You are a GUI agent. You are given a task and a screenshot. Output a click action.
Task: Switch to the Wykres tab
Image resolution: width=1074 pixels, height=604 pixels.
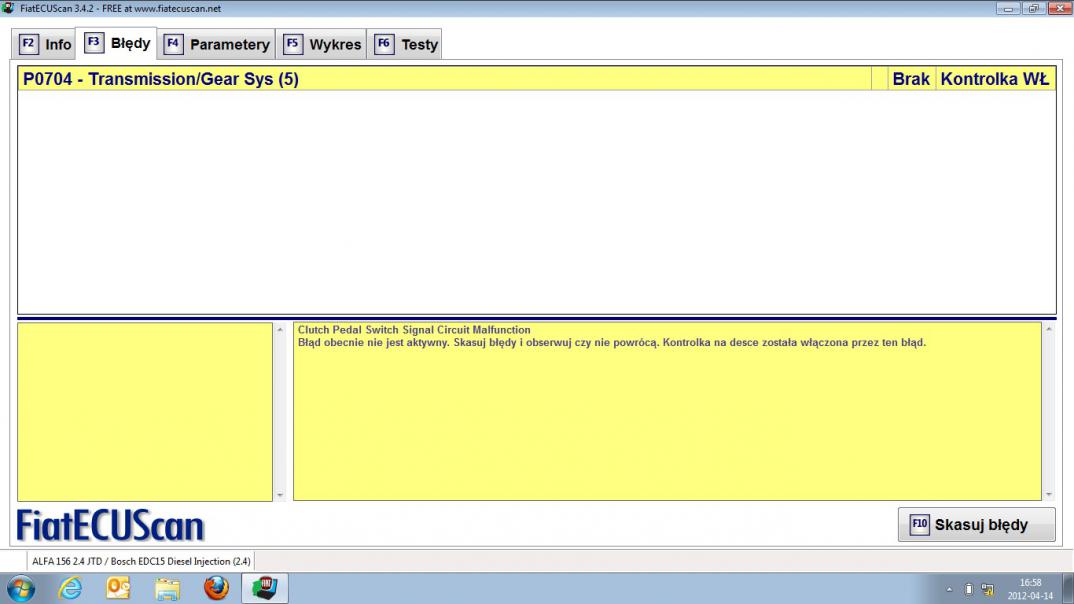tap(321, 45)
